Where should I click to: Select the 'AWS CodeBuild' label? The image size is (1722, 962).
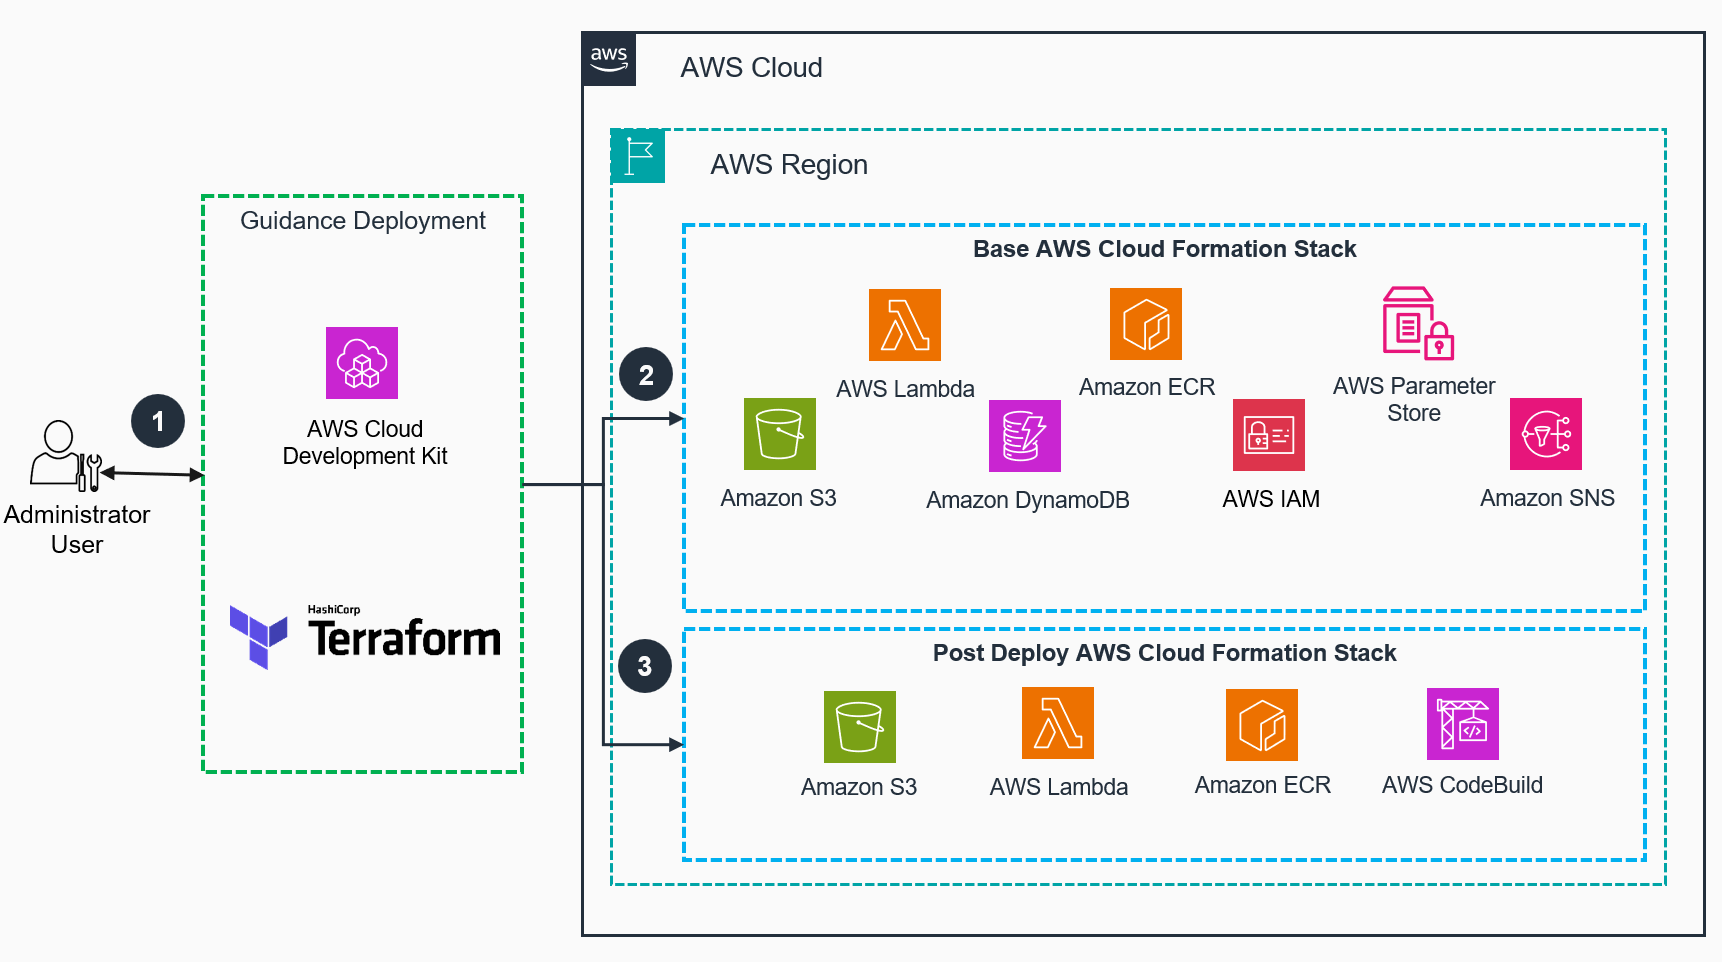click(x=1463, y=785)
